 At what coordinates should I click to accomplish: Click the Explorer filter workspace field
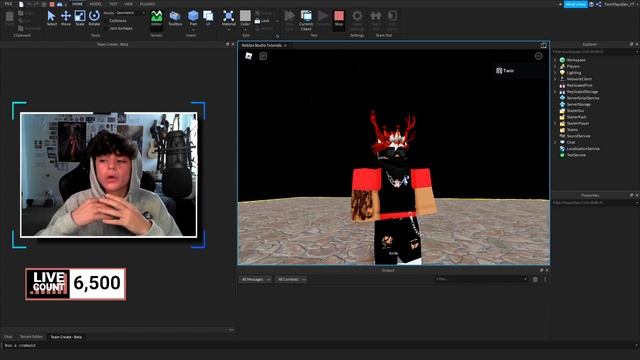pyautogui.click(x=594, y=52)
